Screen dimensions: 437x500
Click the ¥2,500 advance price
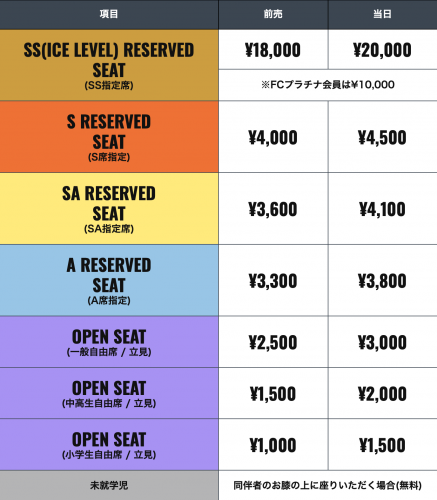point(273,342)
